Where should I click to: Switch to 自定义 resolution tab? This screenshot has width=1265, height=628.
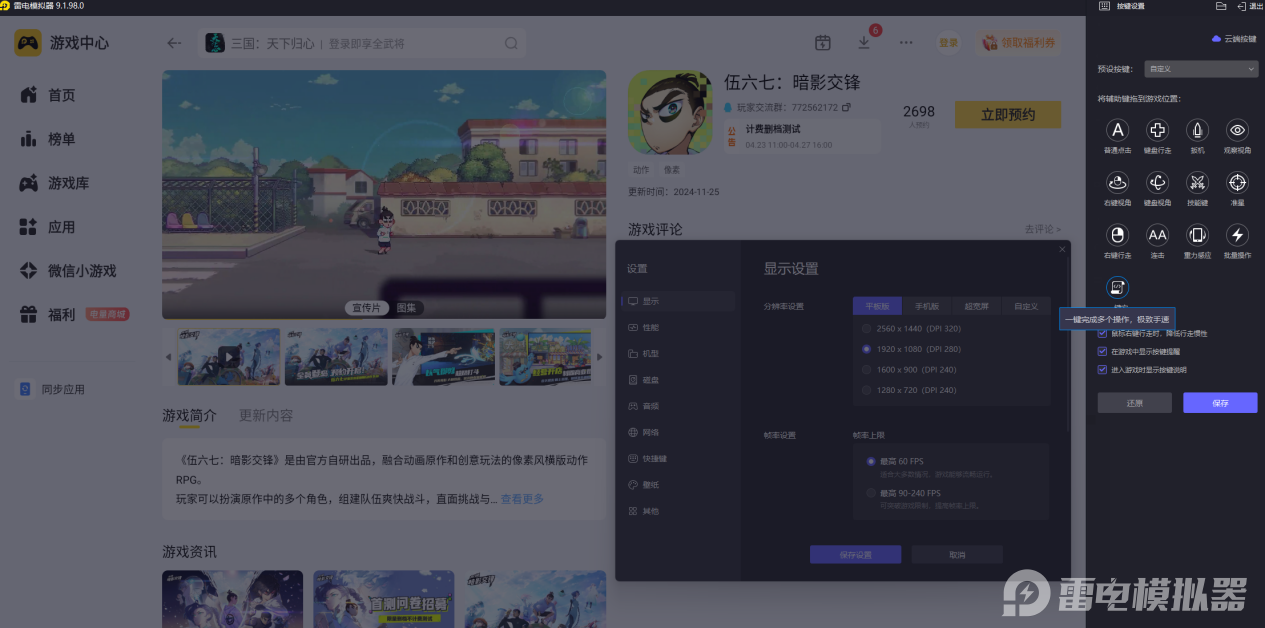tap(1025, 306)
